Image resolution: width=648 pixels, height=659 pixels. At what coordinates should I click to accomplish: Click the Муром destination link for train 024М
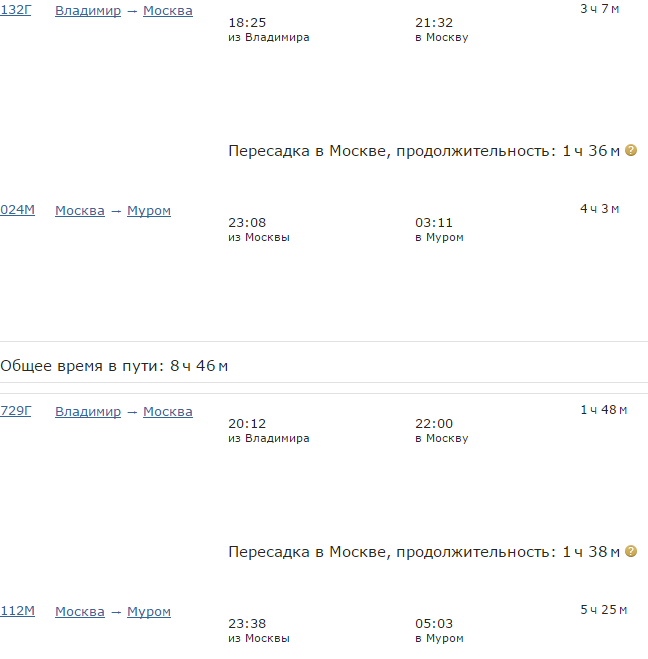(149, 211)
